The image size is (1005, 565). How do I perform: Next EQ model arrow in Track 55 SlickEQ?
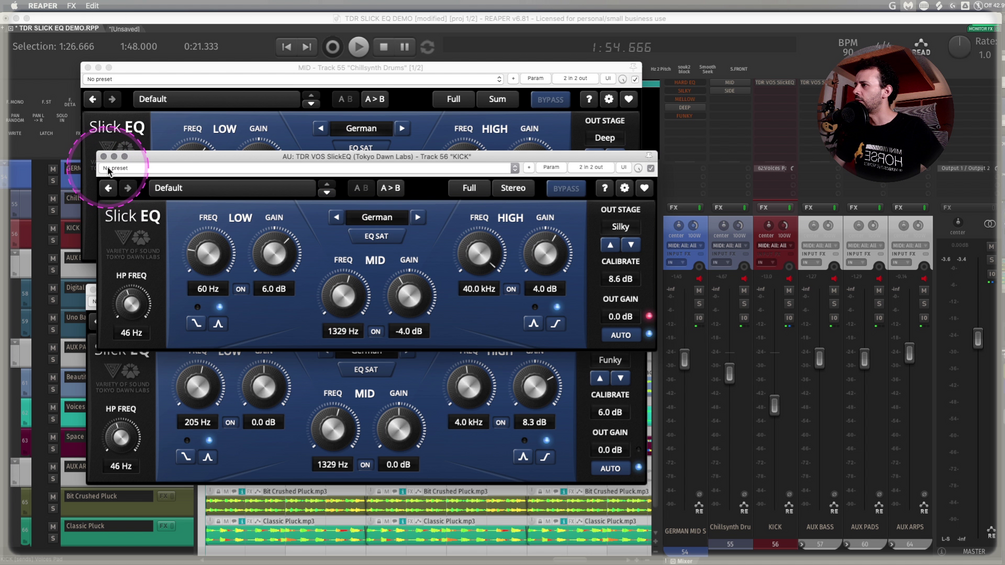click(x=402, y=128)
